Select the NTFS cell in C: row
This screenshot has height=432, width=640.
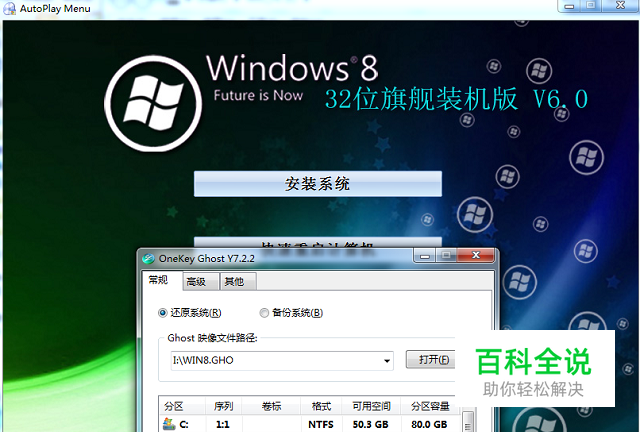point(321,424)
